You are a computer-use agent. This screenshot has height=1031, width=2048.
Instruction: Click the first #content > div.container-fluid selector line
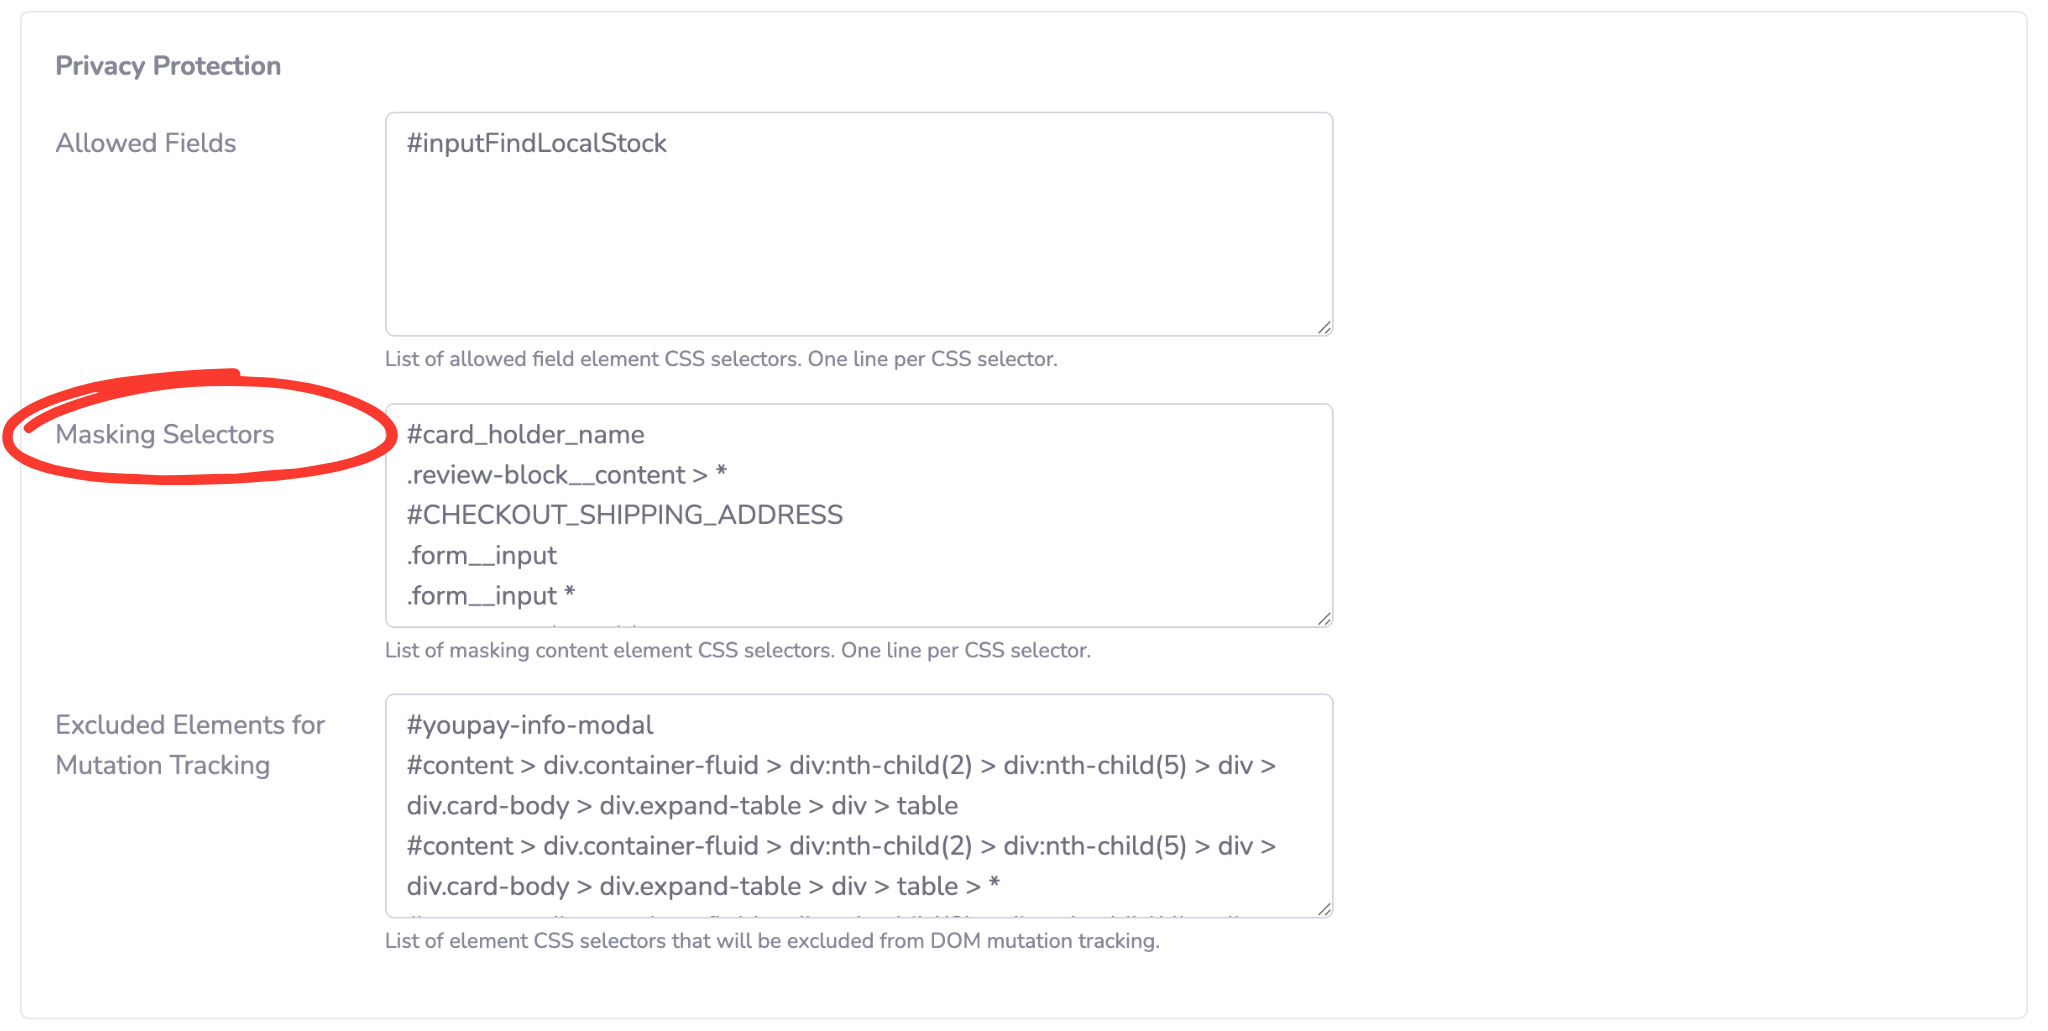tap(840, 766)
